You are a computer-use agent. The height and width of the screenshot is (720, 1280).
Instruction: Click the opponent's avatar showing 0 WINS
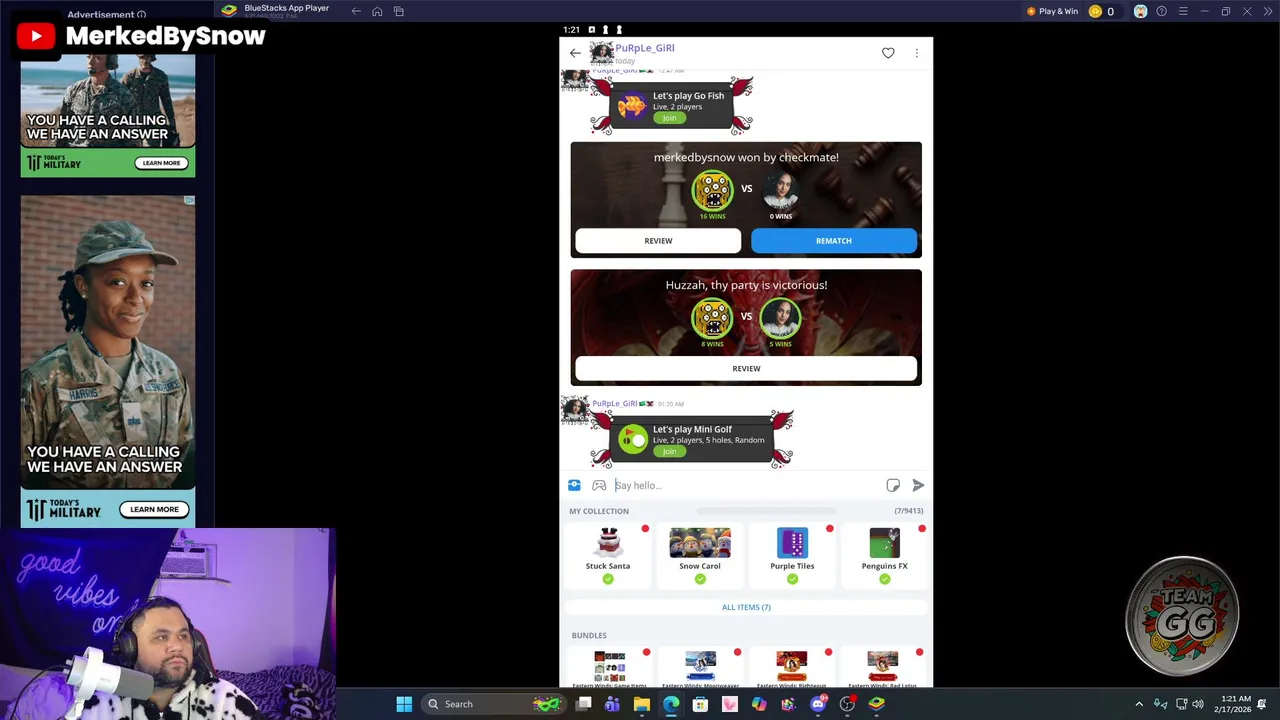point(780,190)
